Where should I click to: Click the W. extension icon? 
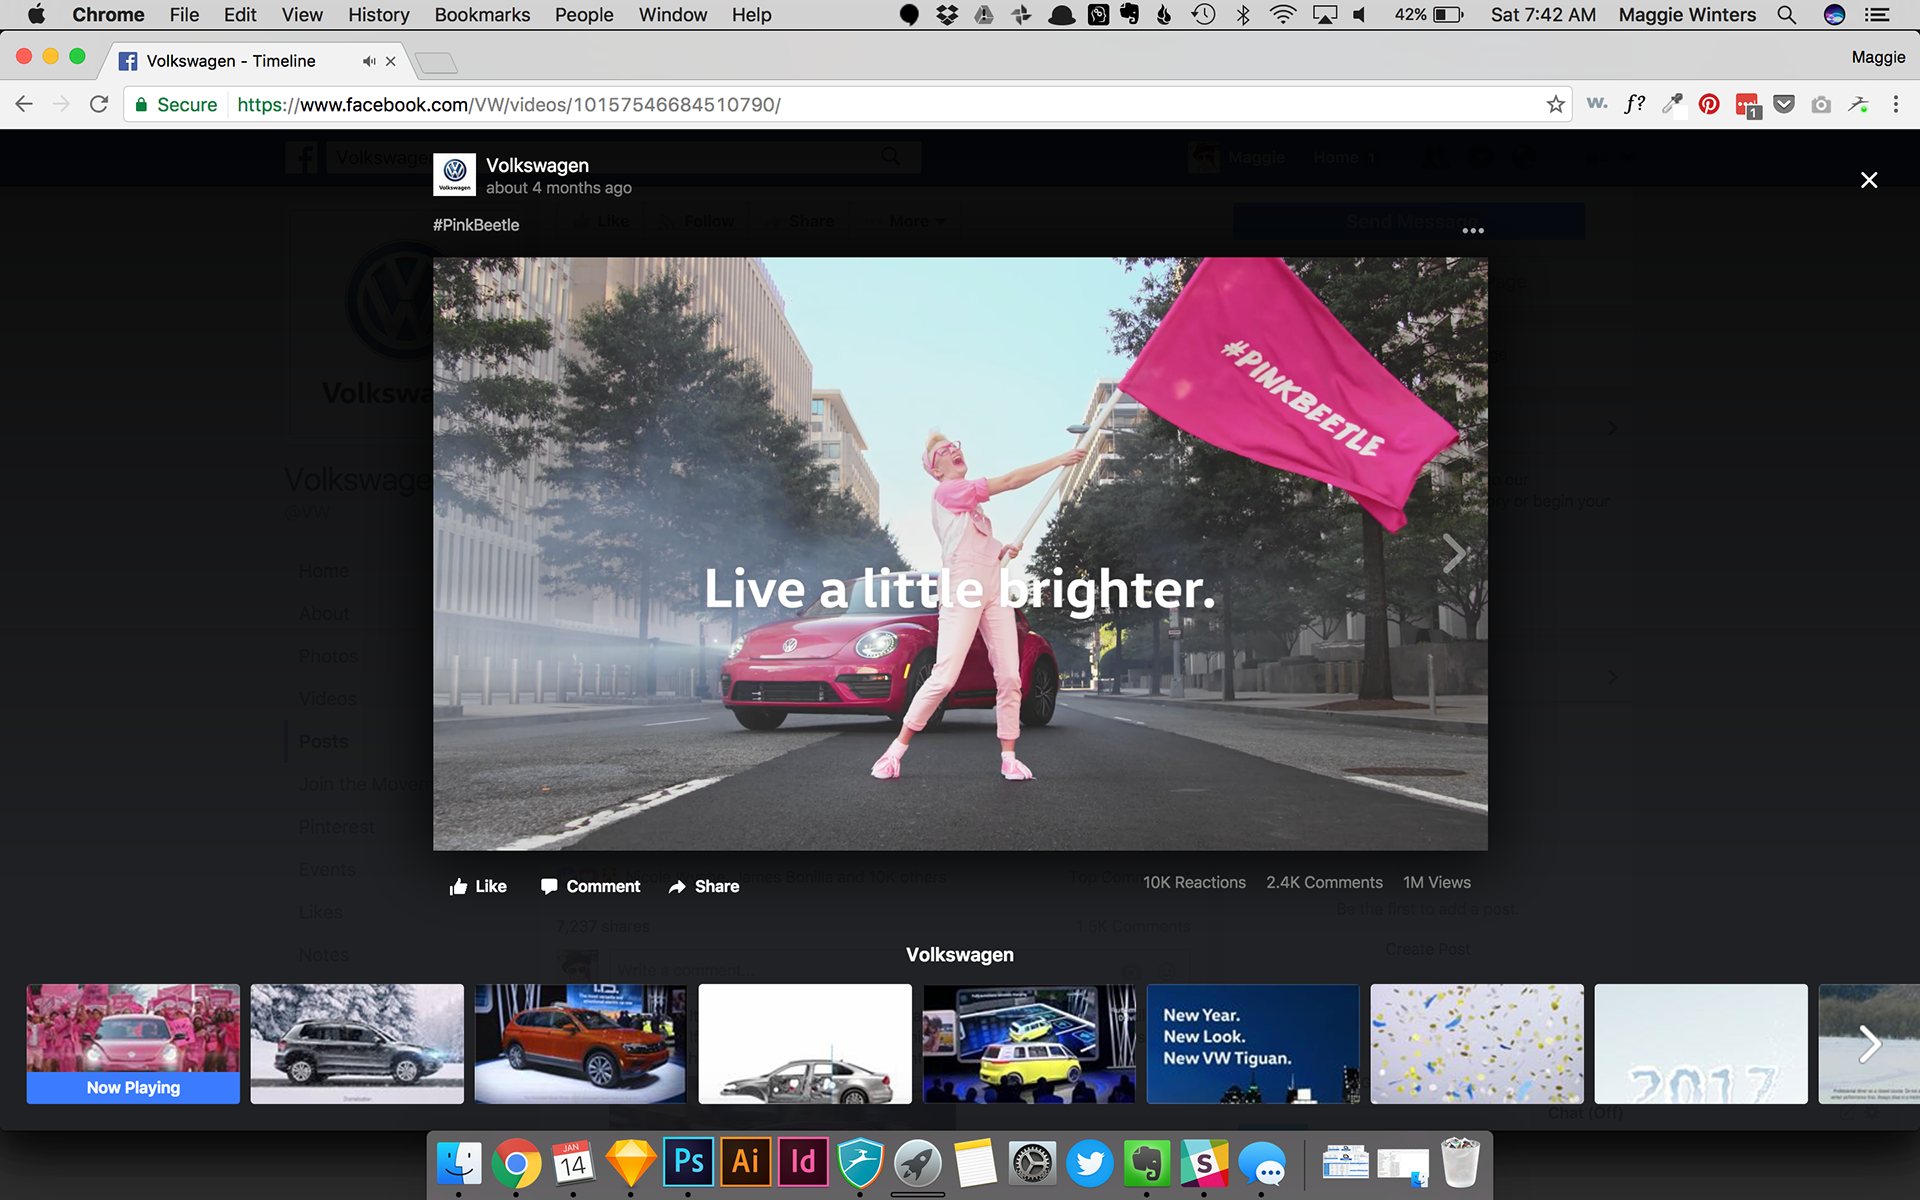(1597, 103)
